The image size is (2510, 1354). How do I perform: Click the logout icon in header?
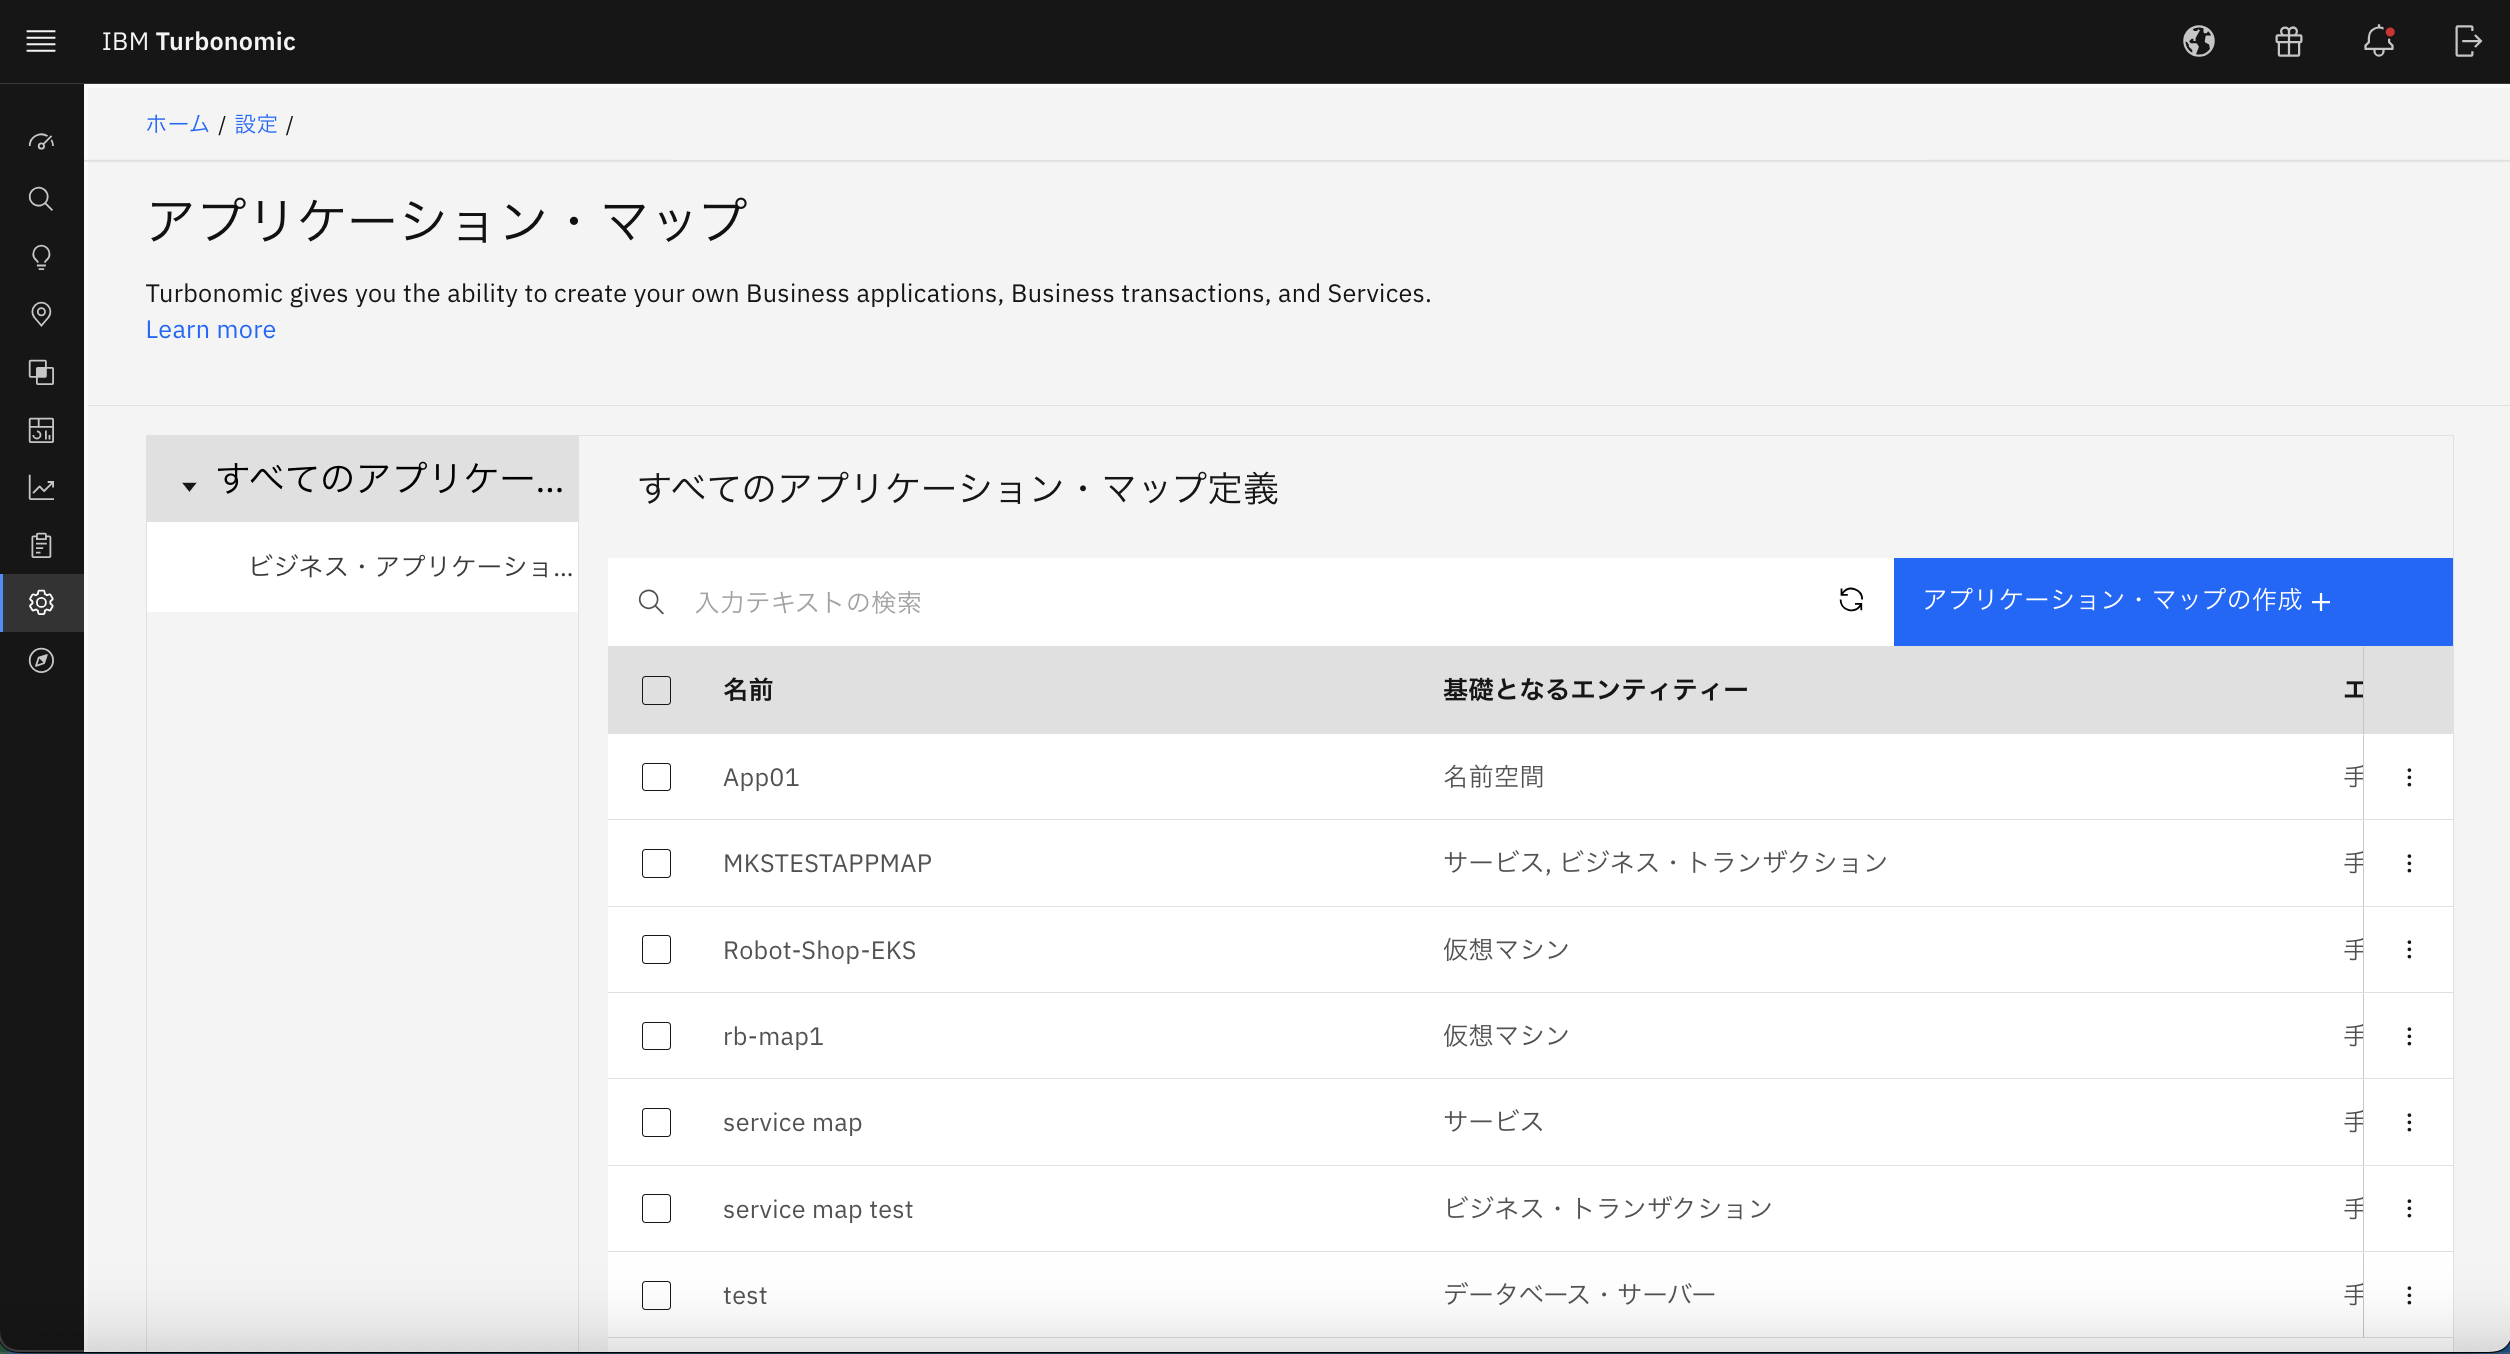point(2468,41)
